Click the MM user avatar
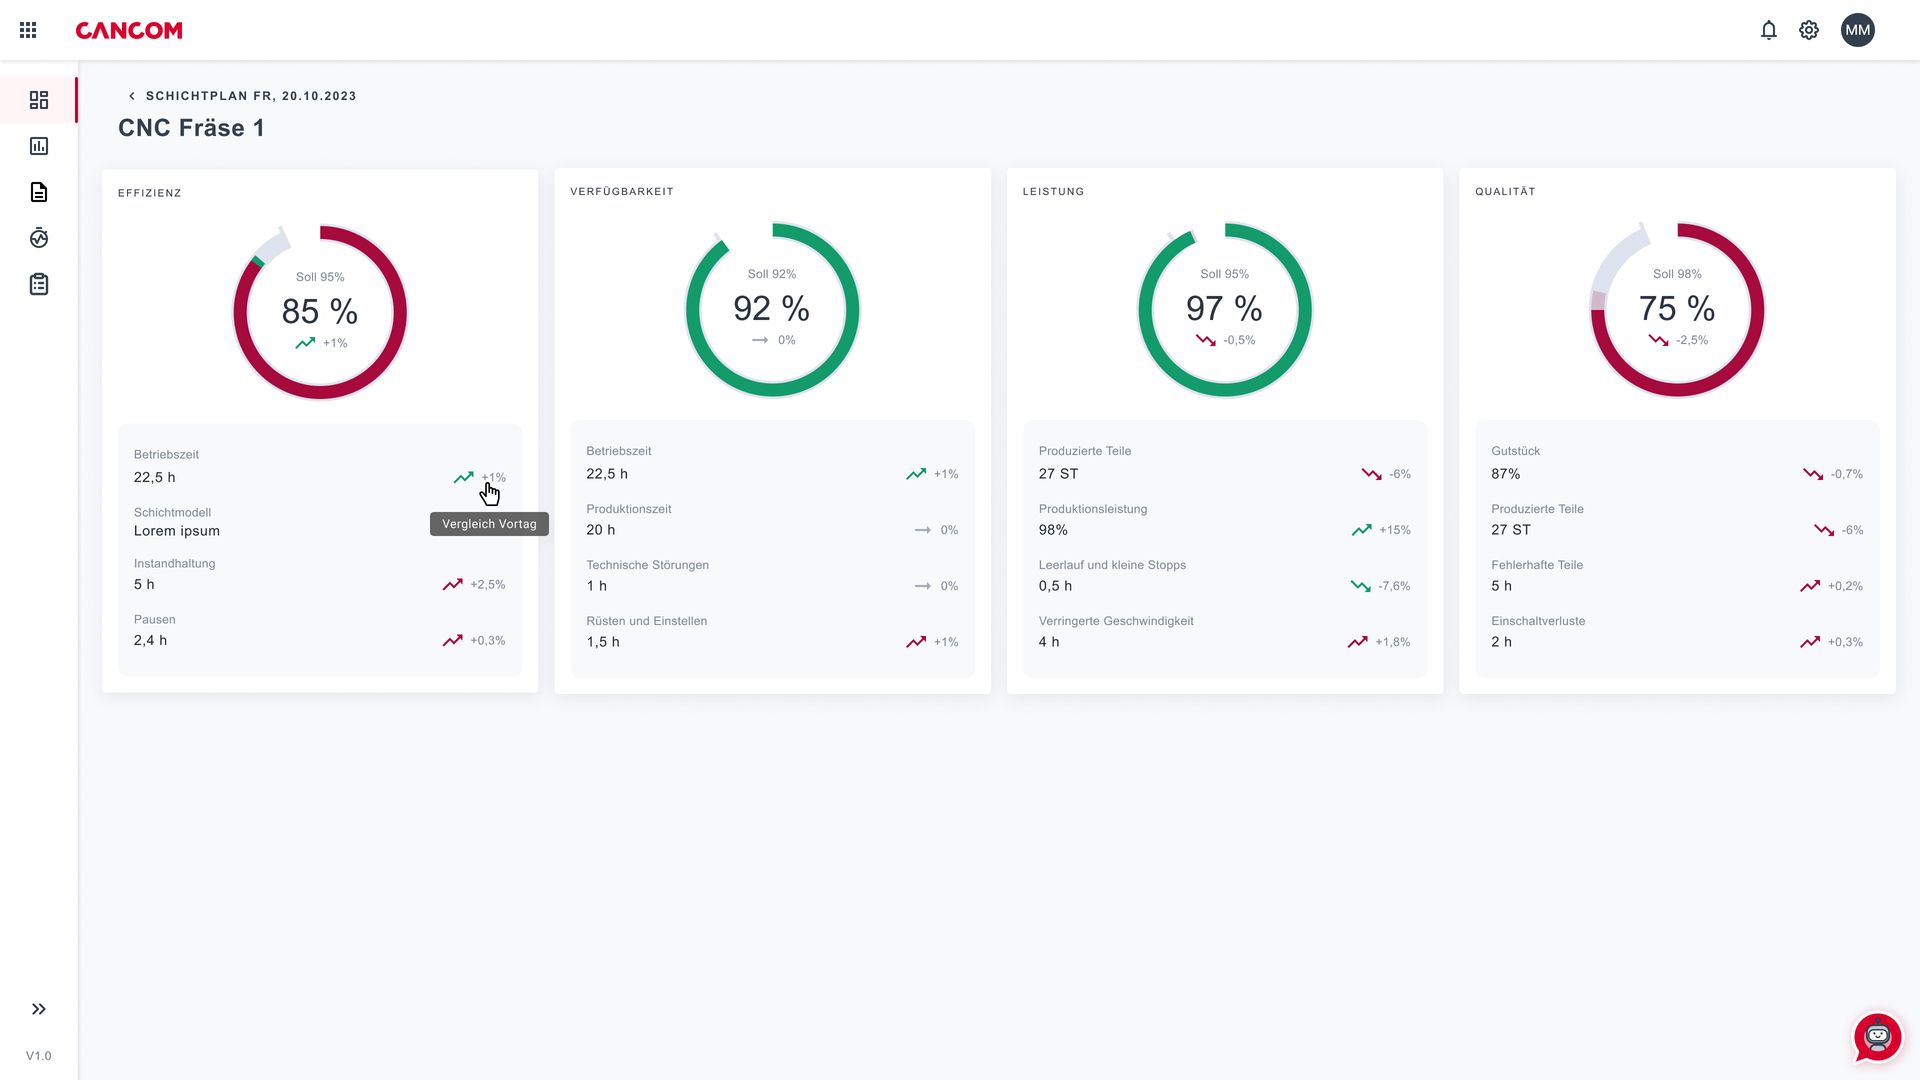Viewport: 1920px width, 1080px height. pos(1857,29)
